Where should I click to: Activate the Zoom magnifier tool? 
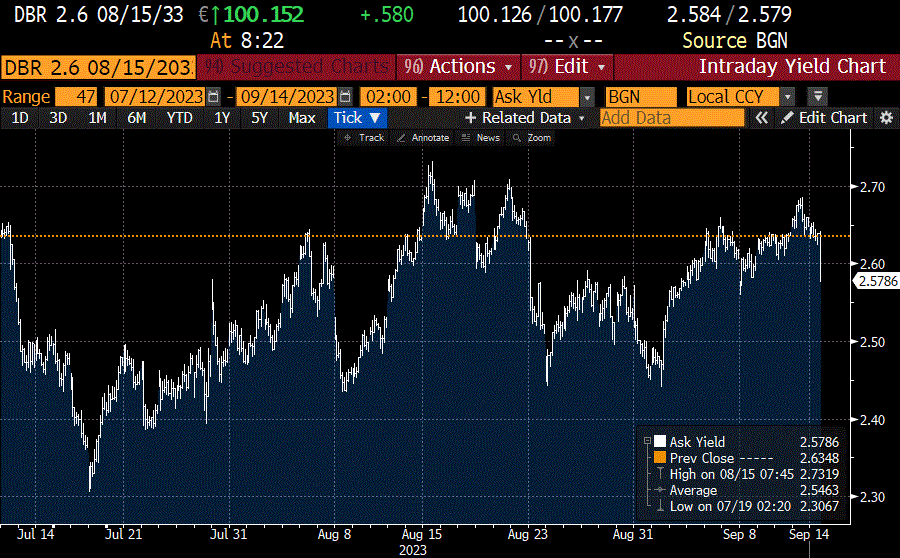(532, 138)
